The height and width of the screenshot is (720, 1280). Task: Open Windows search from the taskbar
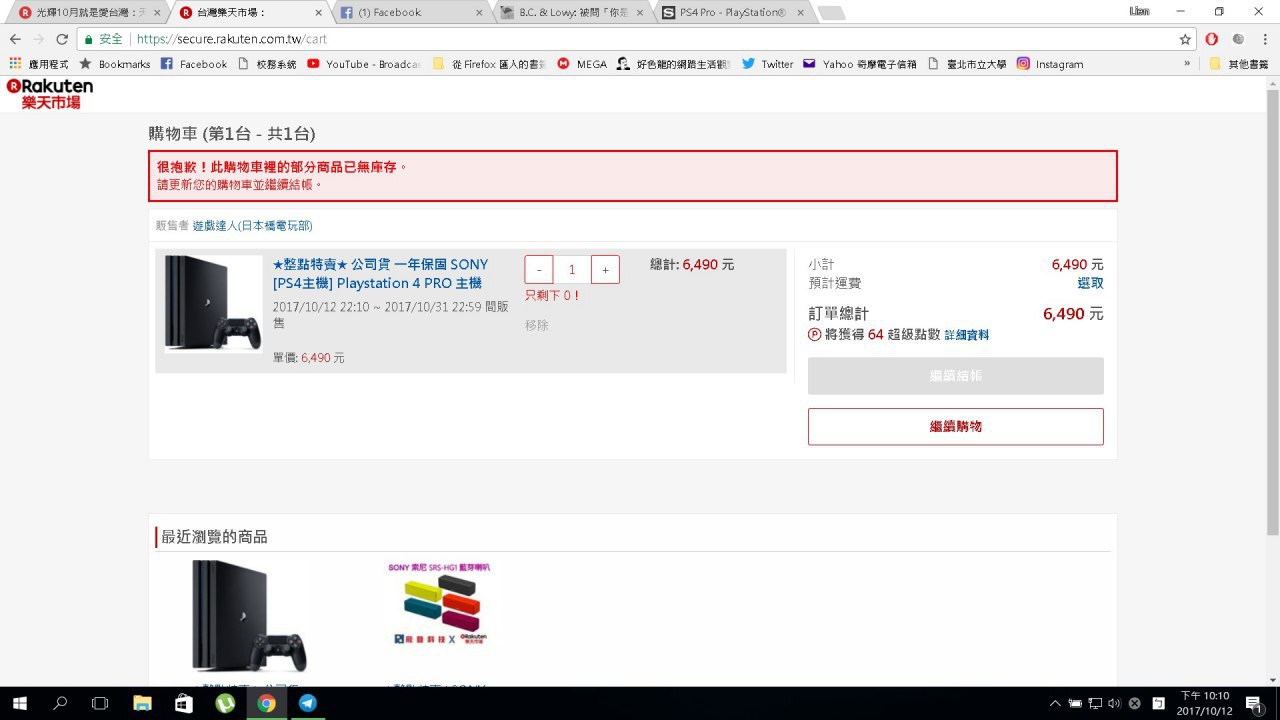tap(60, 703)
